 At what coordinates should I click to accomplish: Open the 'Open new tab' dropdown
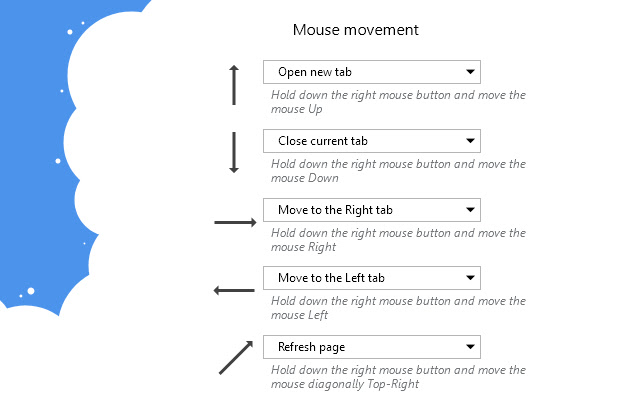click(x=371, y=72)
